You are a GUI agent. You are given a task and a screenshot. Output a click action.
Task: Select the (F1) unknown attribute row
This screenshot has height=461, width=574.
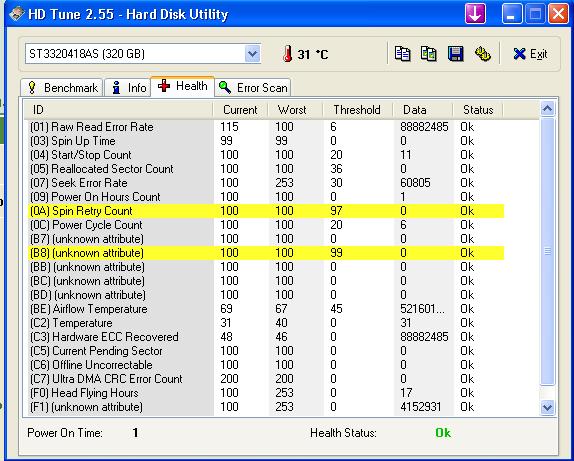point(266,407)
